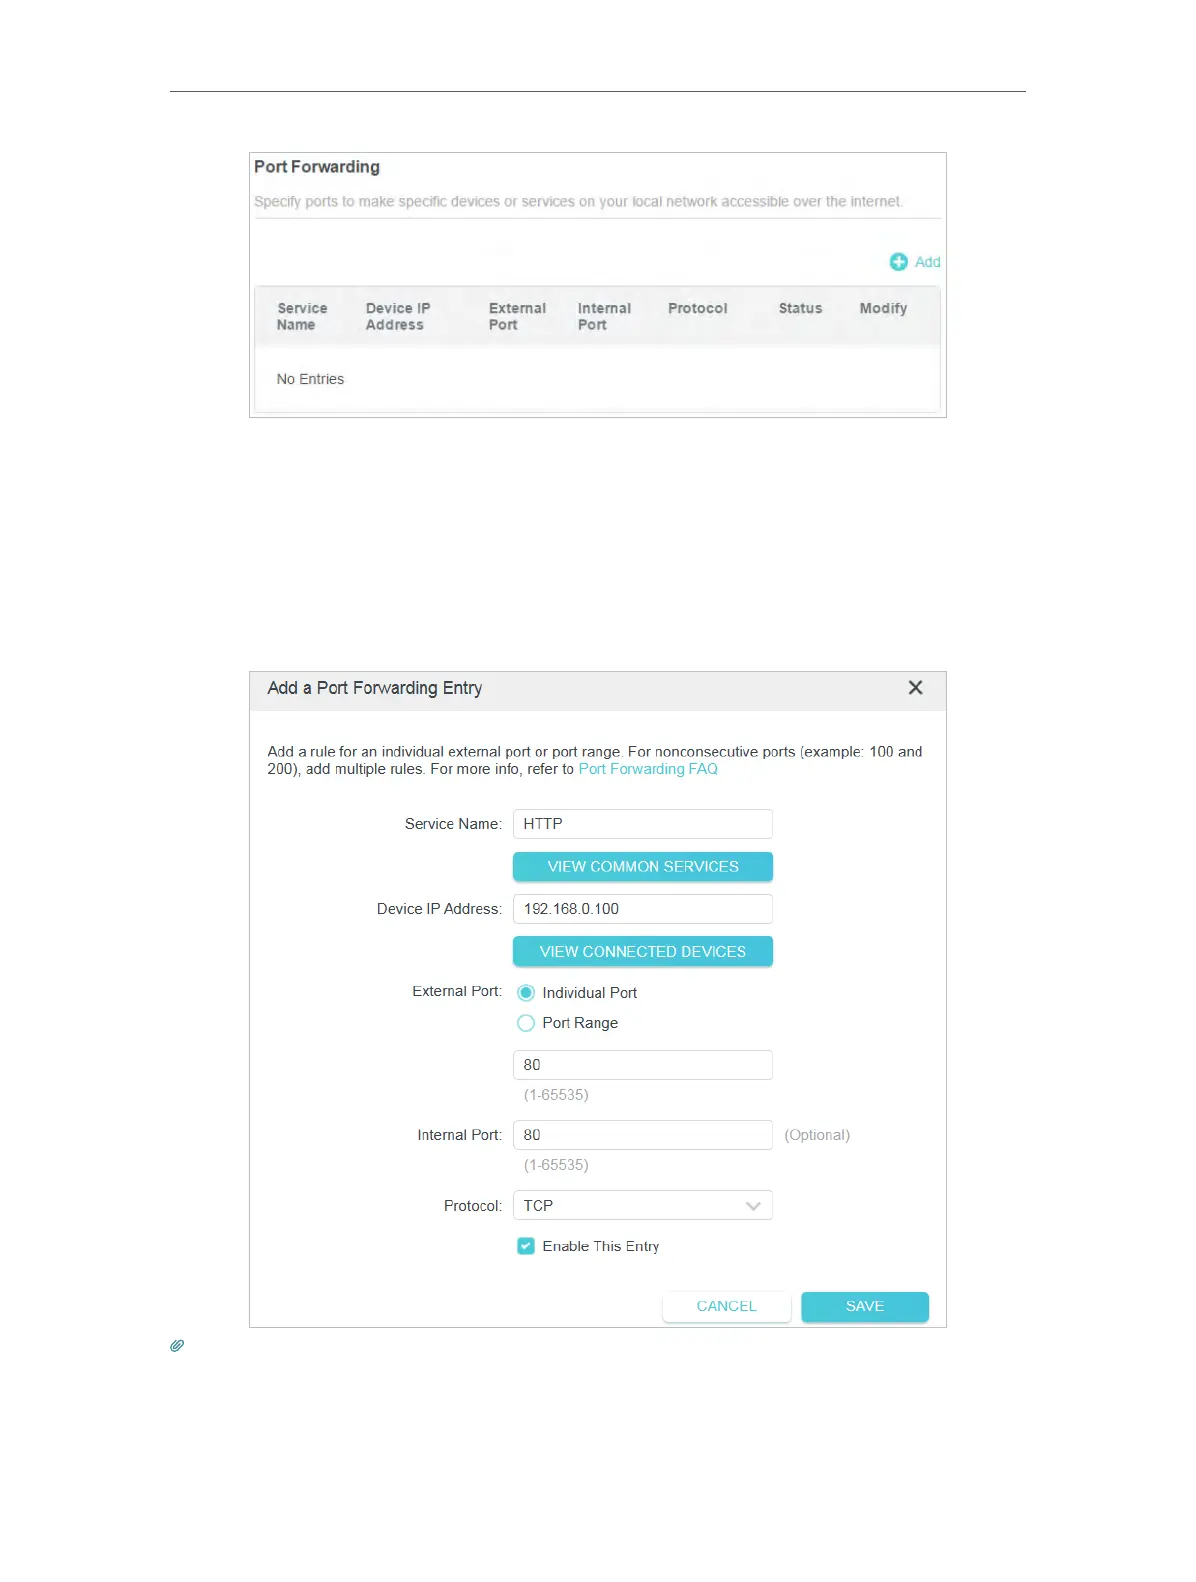This screenshot has width=1196, height=1582.
Task: Close the Add Port Forwarding Entry dialog
Action: (915, 688)
